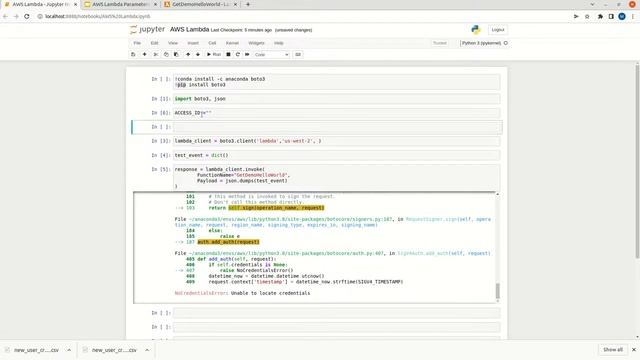Copy the selected cells with the toolbar icon

[166, 54]
